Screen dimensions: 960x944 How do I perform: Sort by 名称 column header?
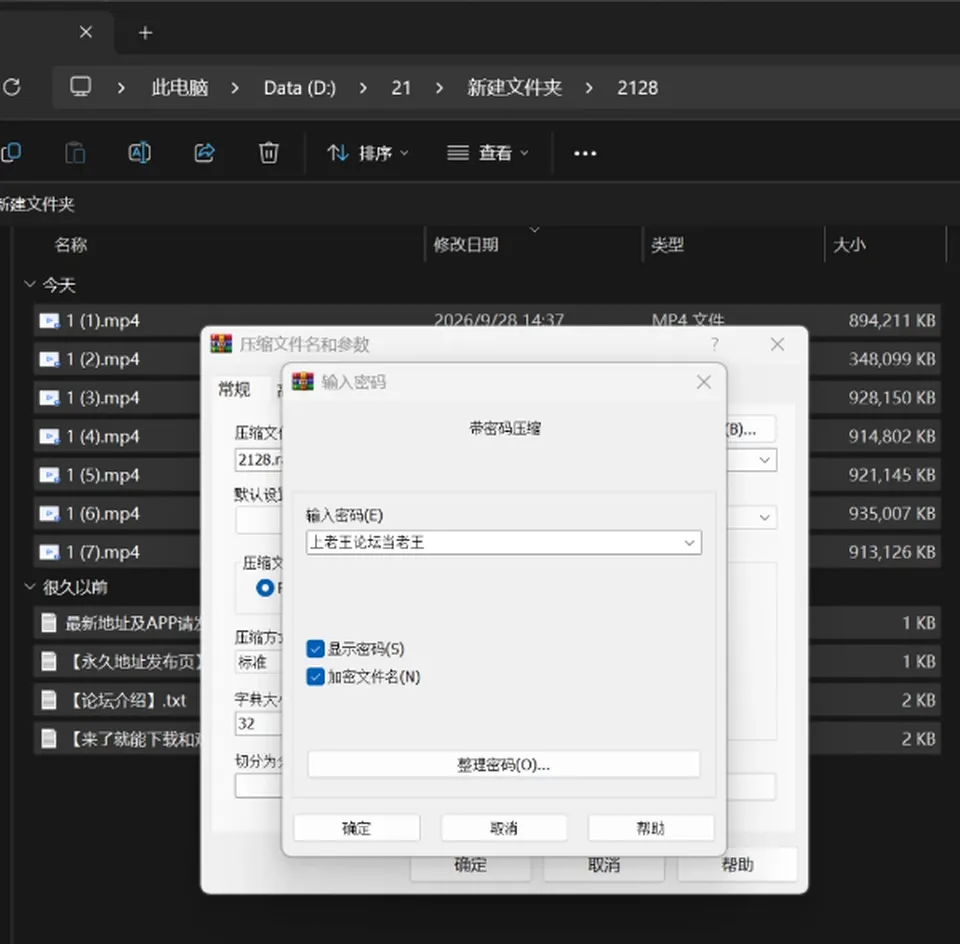tap(71, 245)
